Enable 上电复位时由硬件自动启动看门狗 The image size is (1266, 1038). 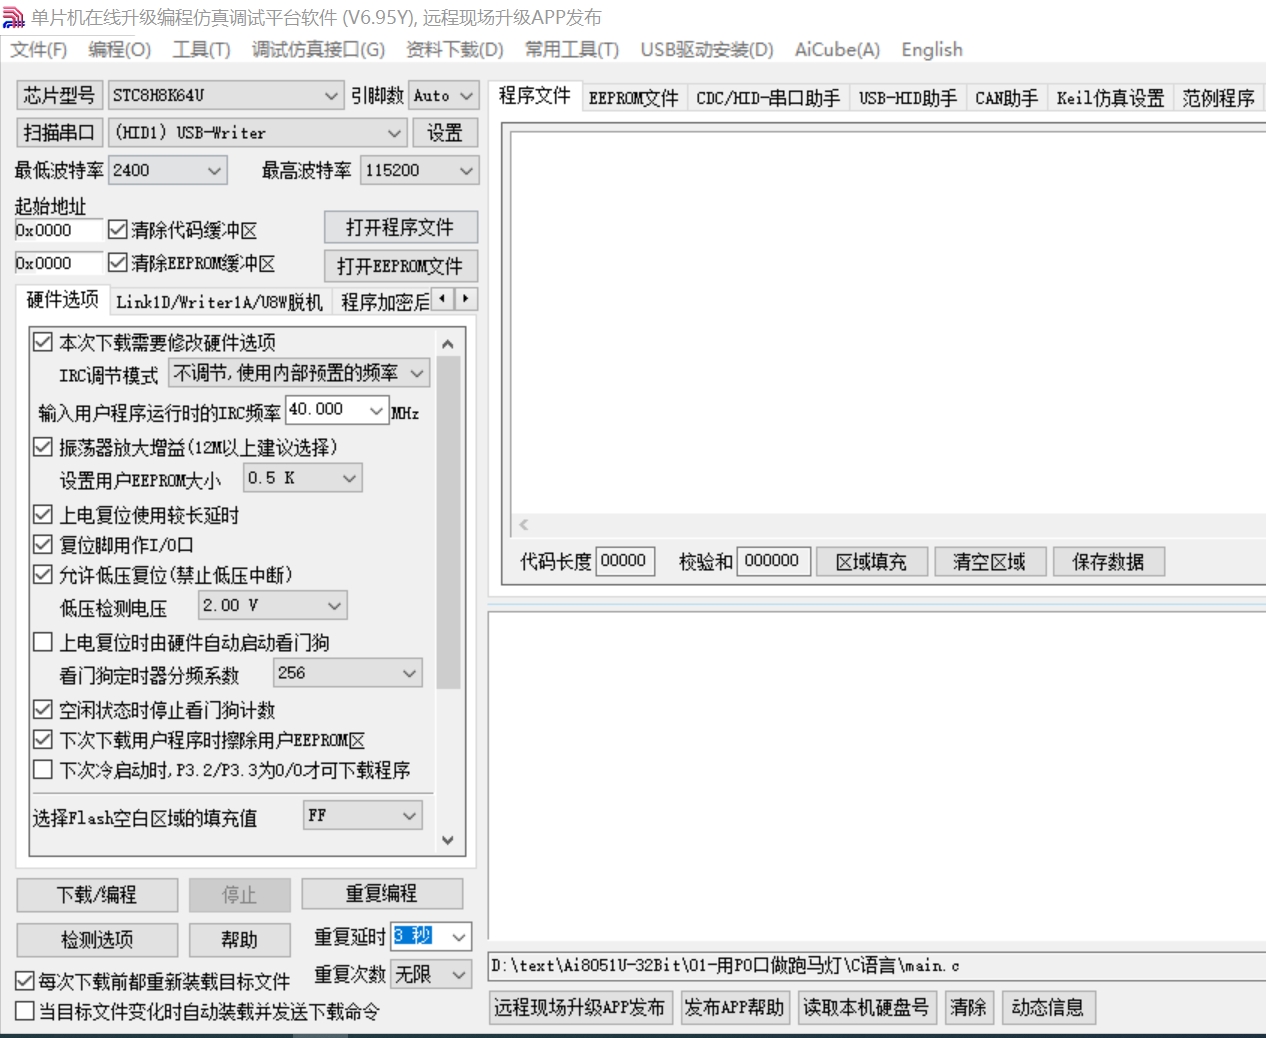click(43, 642)
